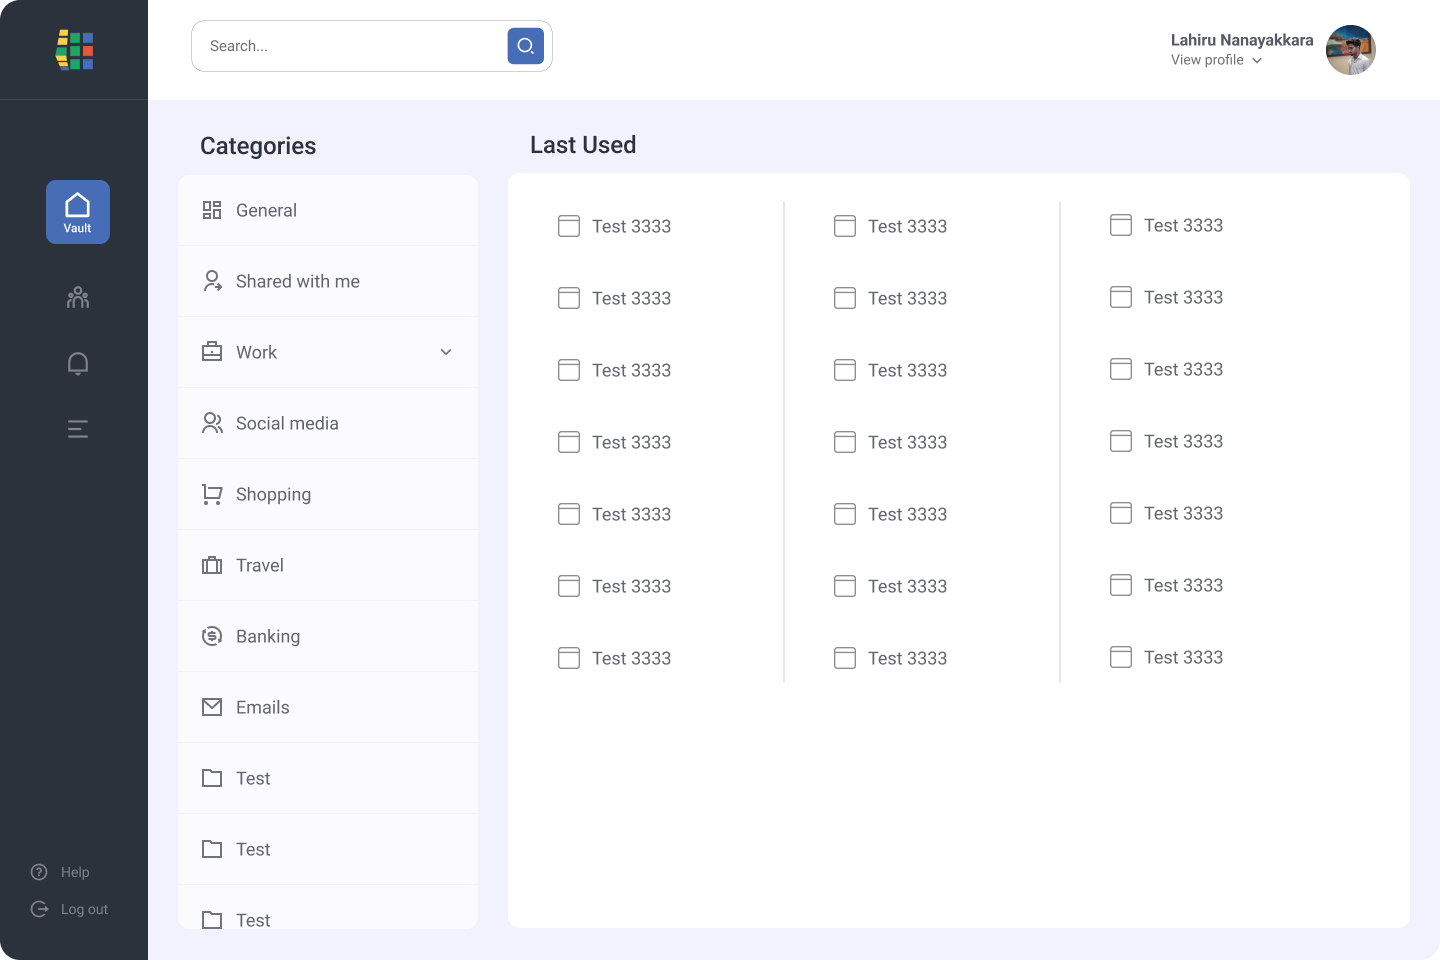This screenshot has width=1440, height=960.
Task: Open the team members sidebar icon
Action: (x=78, y=298)
